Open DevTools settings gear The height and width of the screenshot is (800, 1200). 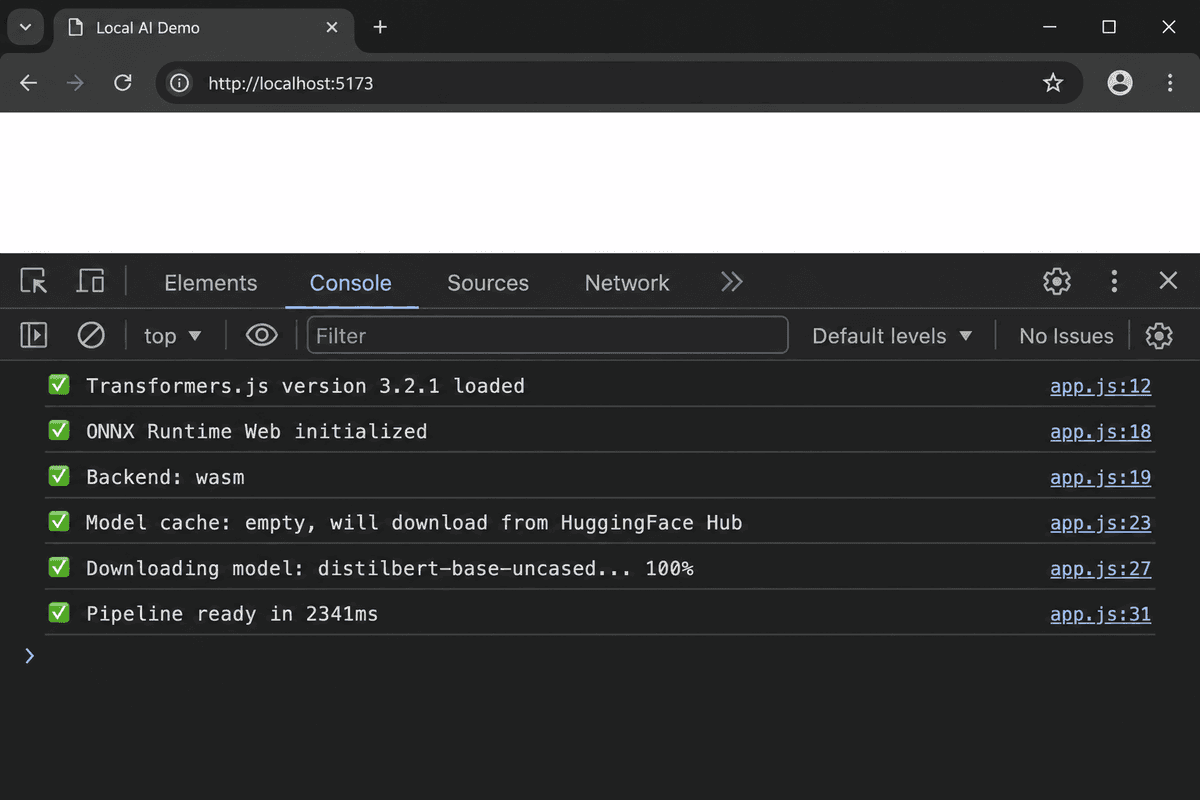point(1057,282)
